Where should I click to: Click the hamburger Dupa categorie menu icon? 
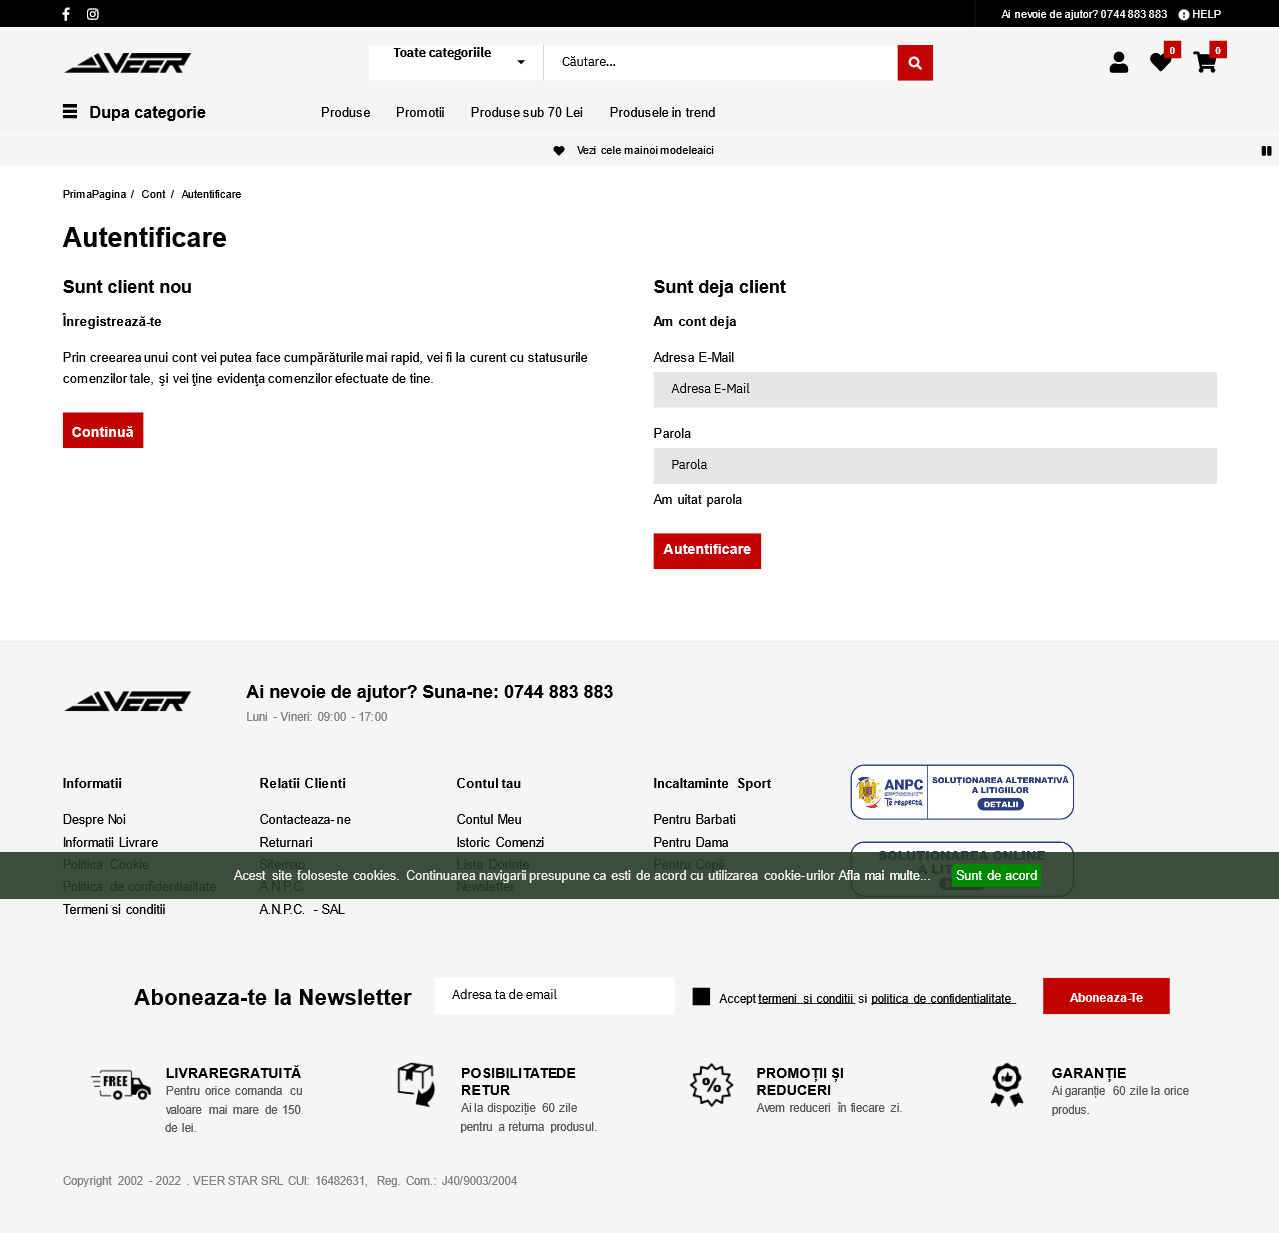pos(70,111)
